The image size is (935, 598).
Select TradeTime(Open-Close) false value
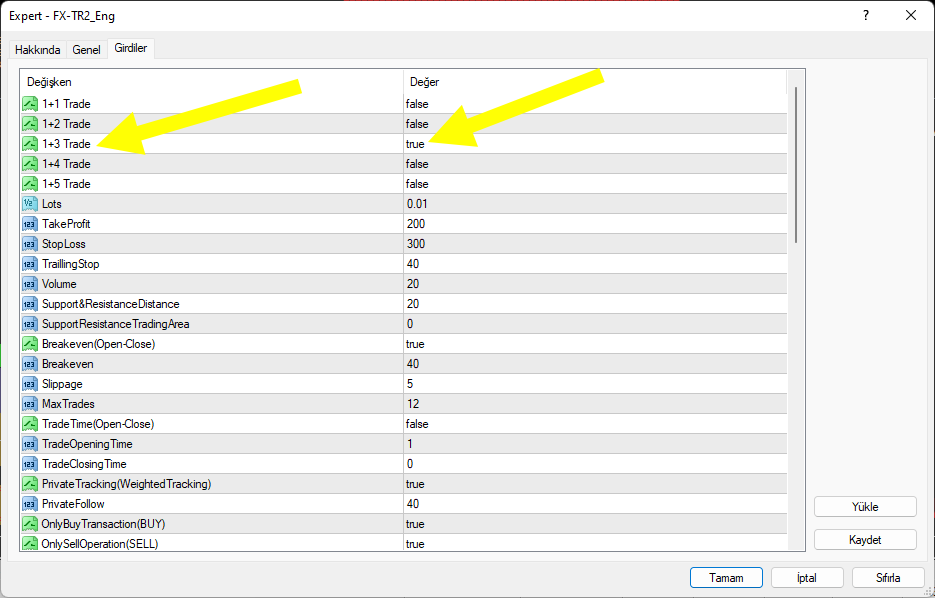click(417, 424)
